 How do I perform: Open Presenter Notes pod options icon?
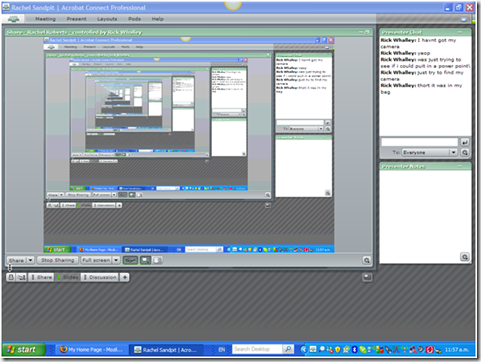[x=465, y=257]
